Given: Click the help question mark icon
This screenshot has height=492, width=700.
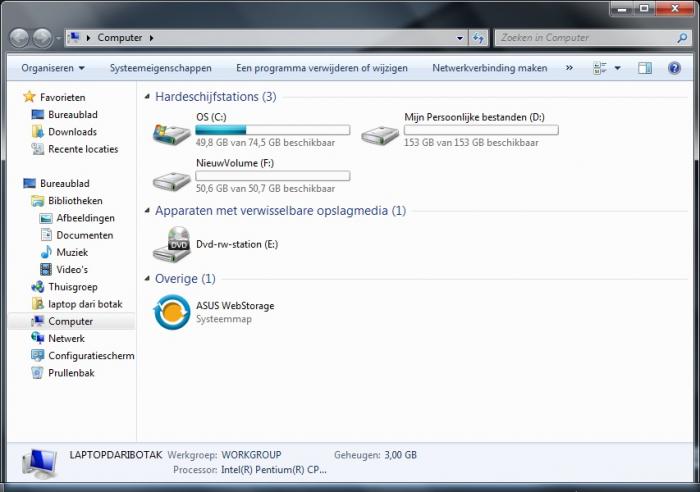Looking at the screenshot, I should point(673,68).
